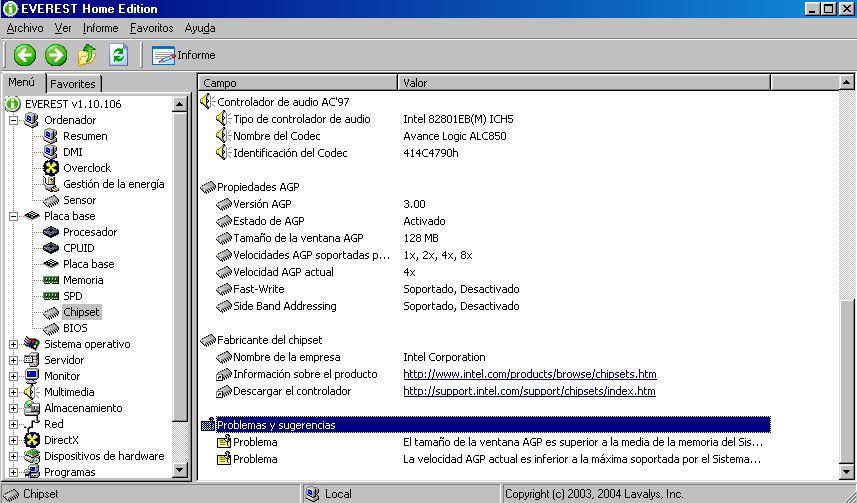Select the EVEREST v1.10.106 root node
Viewport: 857px width, 503px height.
click(x=73, y=104)
